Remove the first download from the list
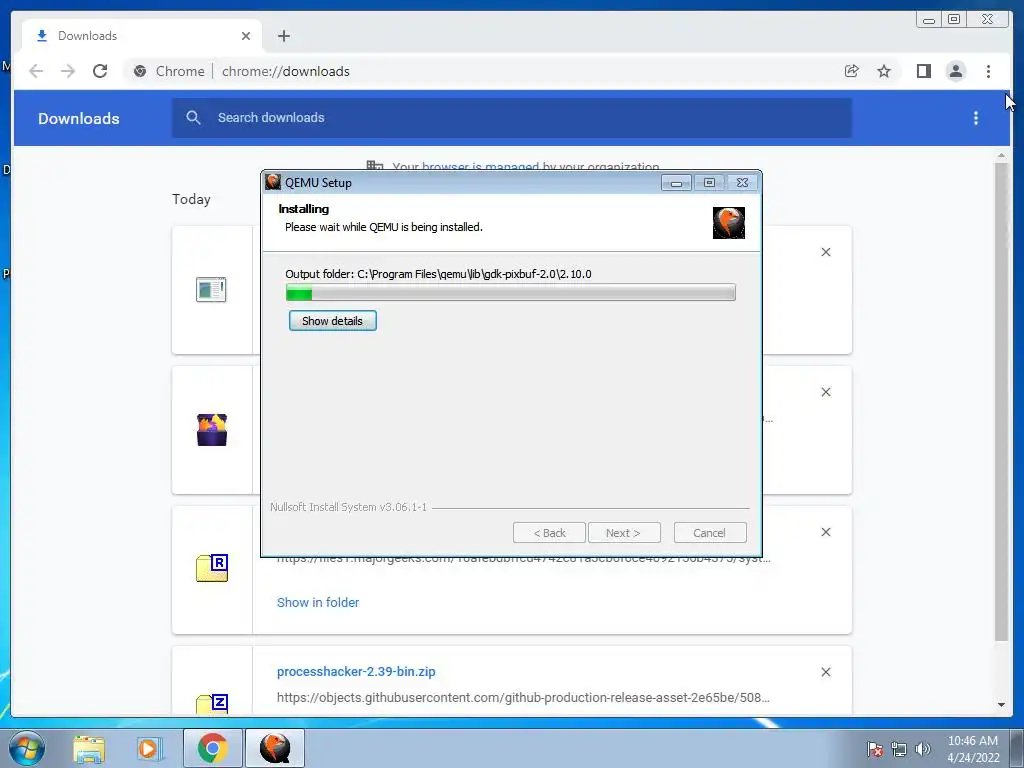The image size is (1024, 768). tap(825, 252)
